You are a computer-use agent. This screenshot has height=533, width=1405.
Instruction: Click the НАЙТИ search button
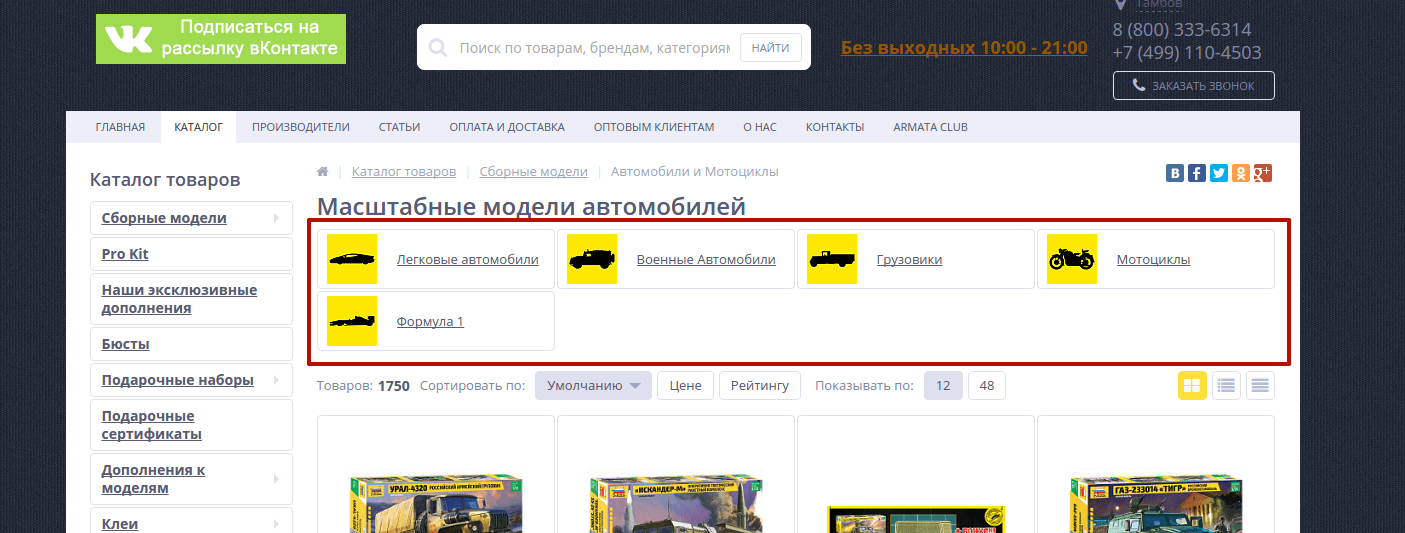770,47
